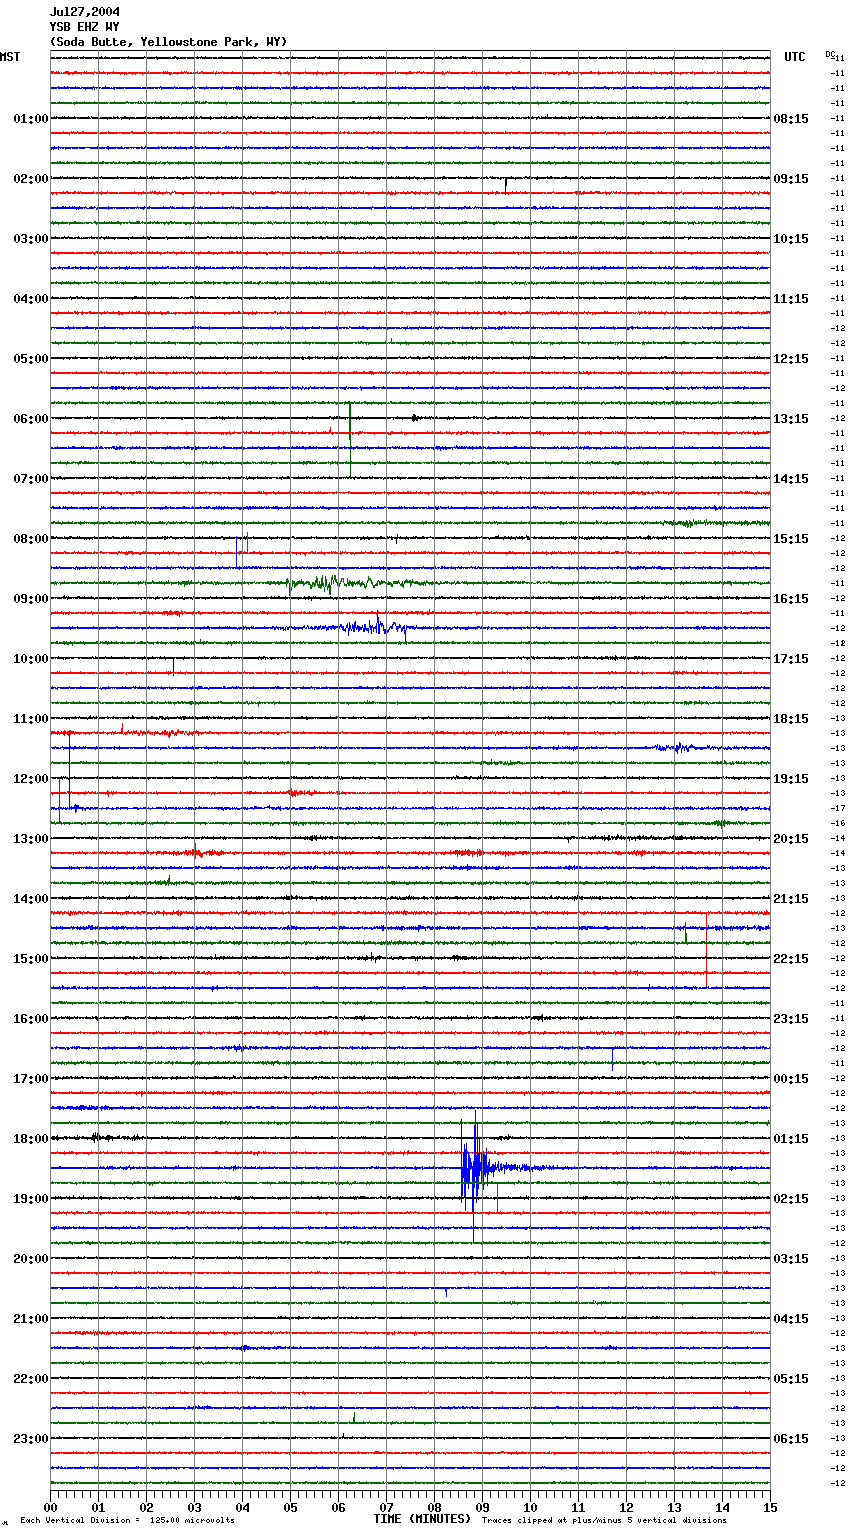Click the 'TIME (MINUTES)' axis title
This screenshot has height=1534, width=850.
click(422, 1519)
